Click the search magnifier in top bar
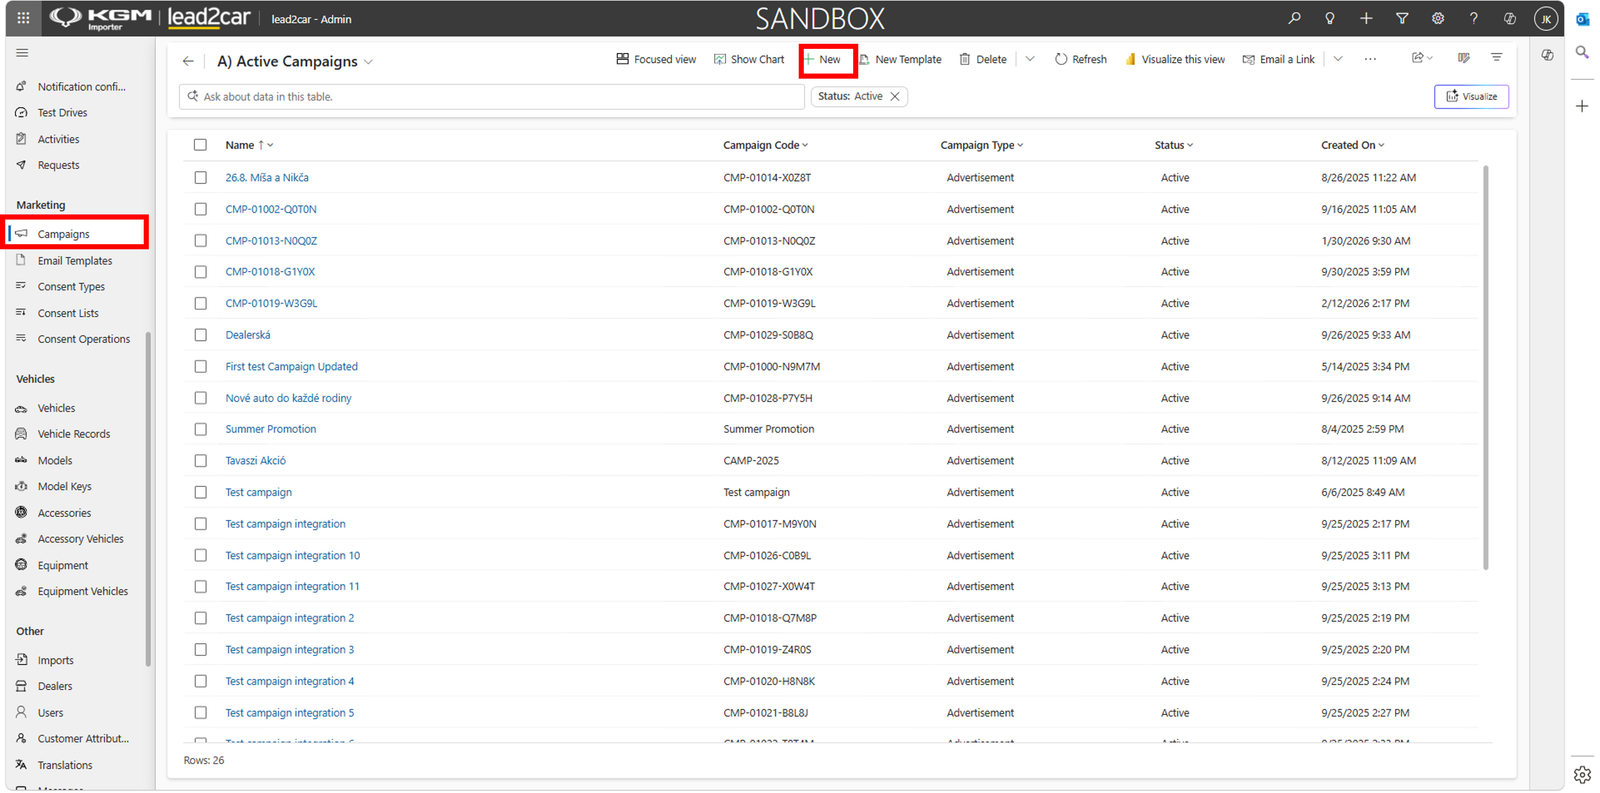Image resolution: width=1600 pixels, height=793 pixels. point(1294,18)
